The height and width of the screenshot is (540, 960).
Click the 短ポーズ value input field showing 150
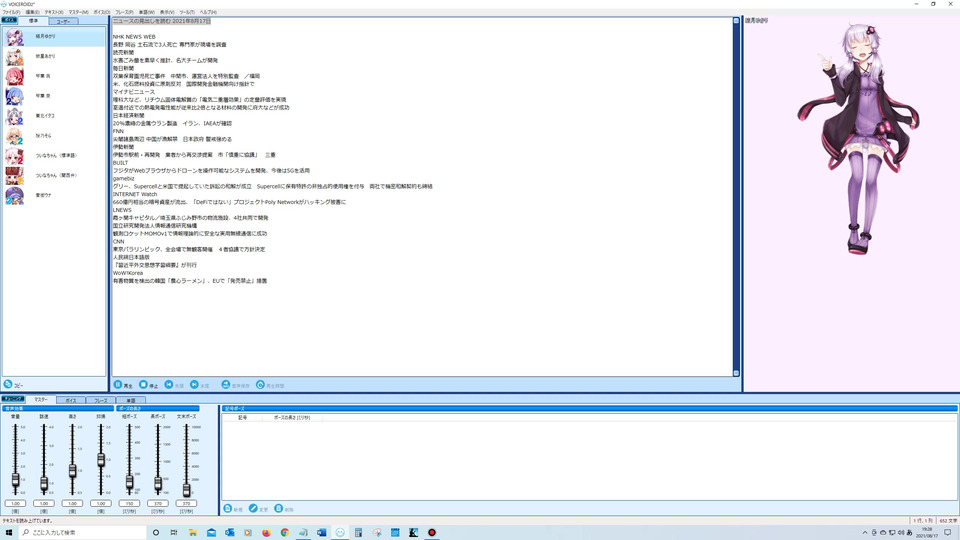(x=129, y=503)
